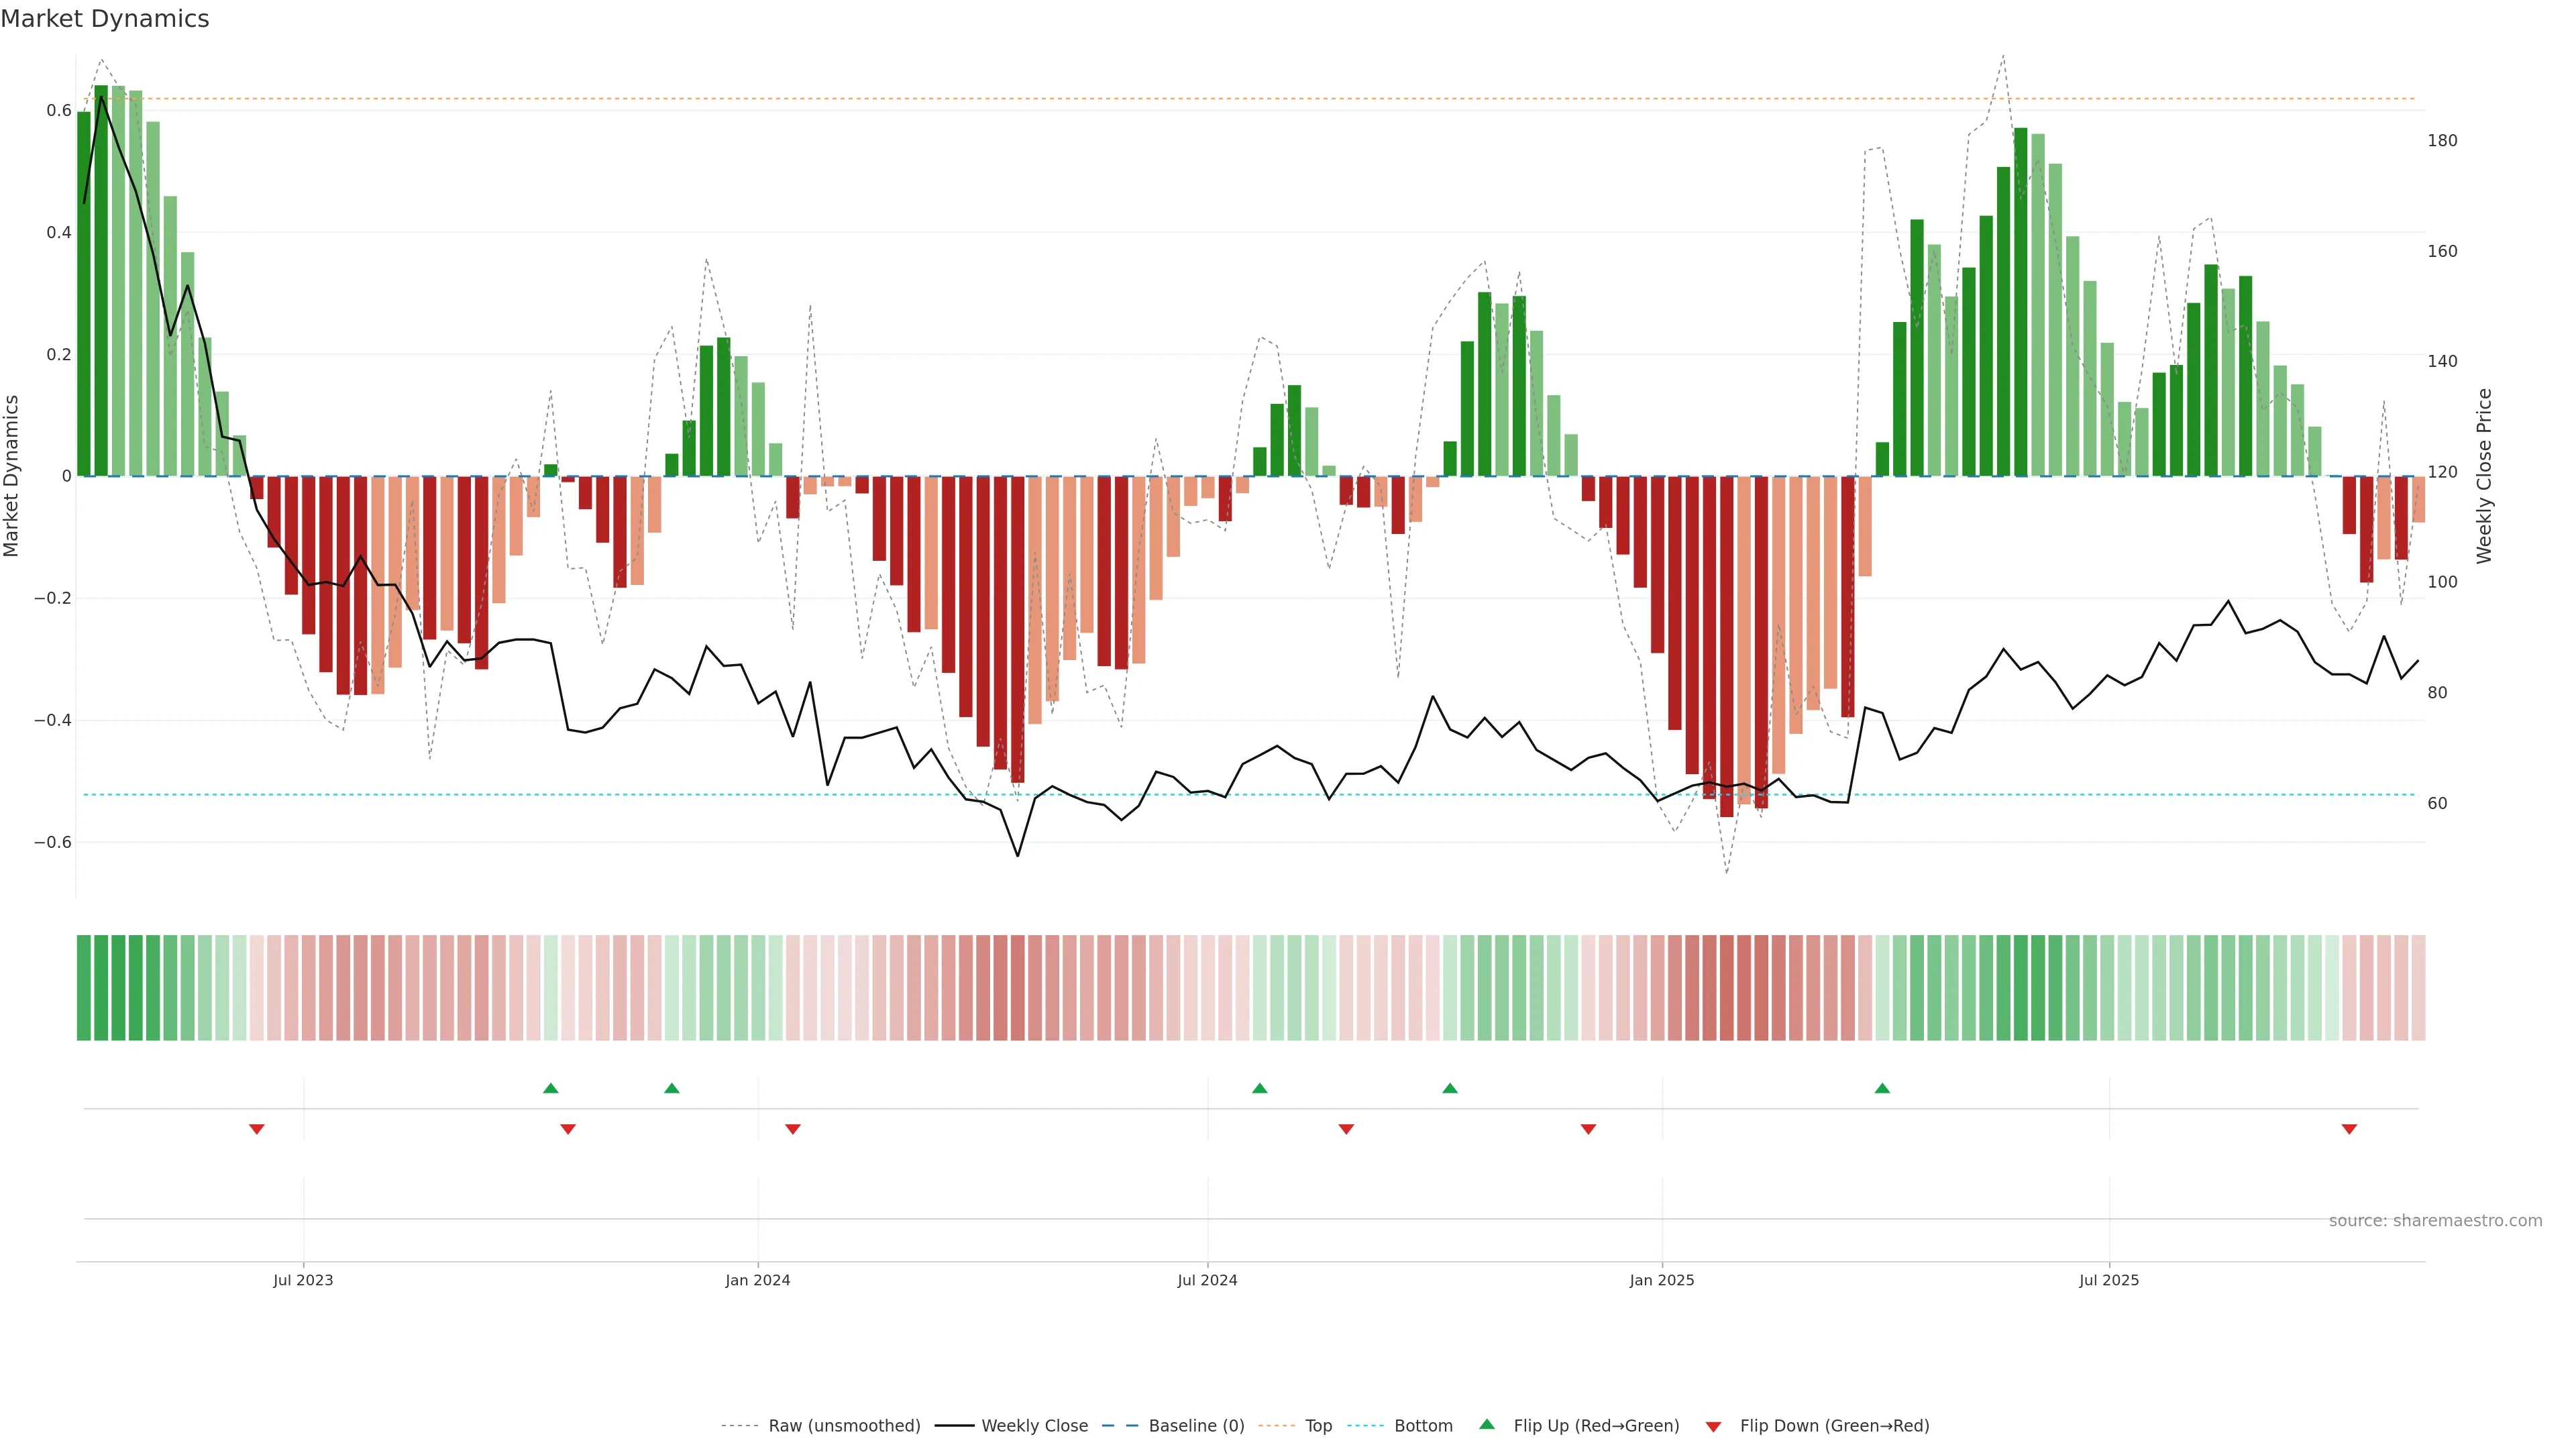Click the rightmost red flip-down marker
The height and width of the screenshot is (1449, 2576).
[2349, 1129]
